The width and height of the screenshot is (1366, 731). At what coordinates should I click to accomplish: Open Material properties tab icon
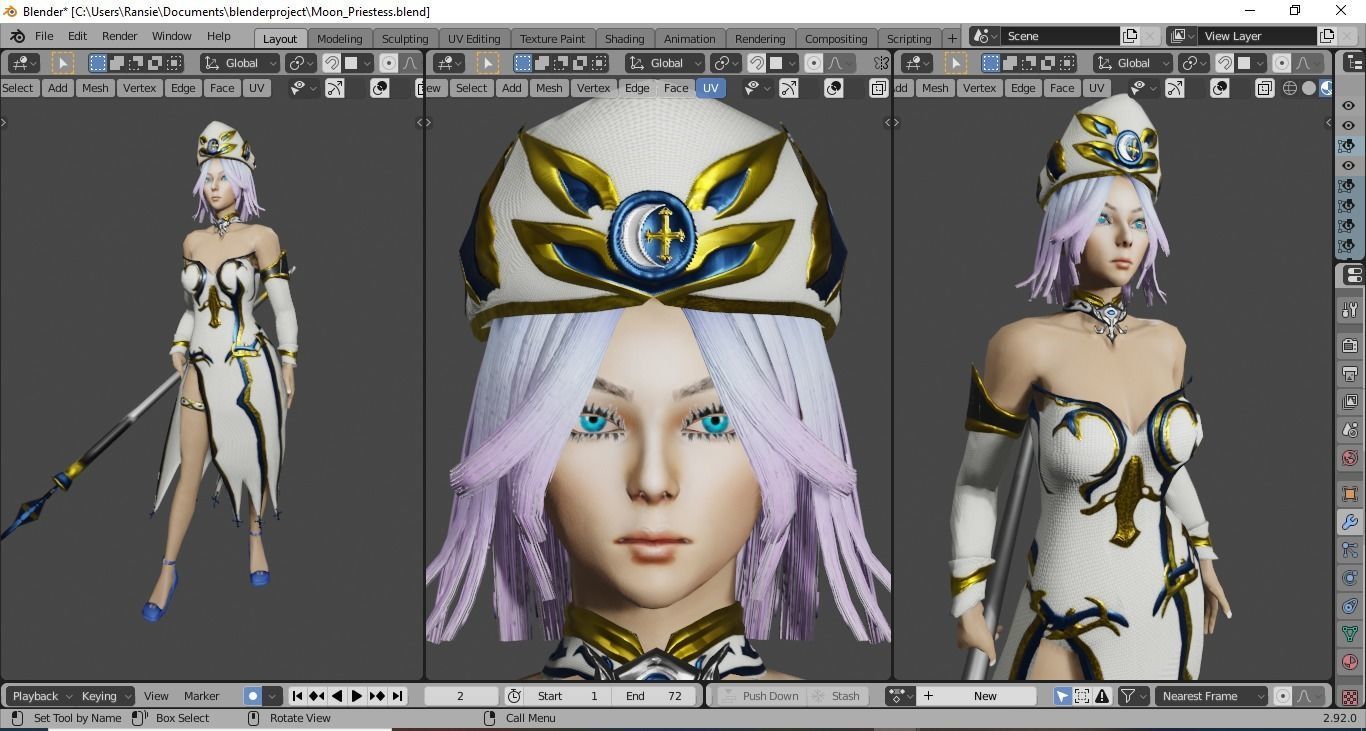[x=1350, y=661]
